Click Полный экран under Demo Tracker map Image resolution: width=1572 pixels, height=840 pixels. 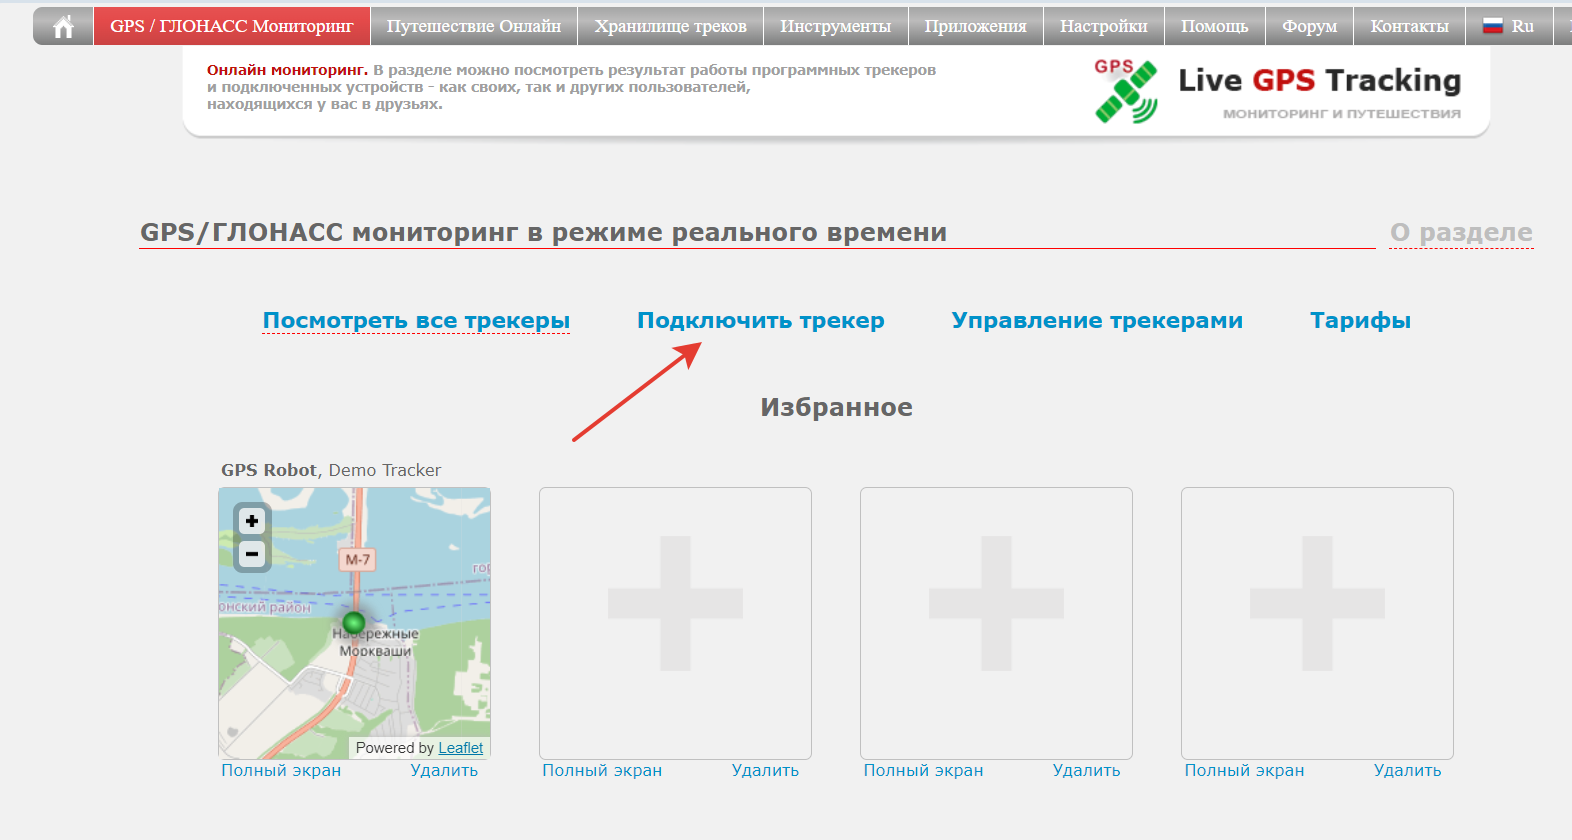coord(281,771)
